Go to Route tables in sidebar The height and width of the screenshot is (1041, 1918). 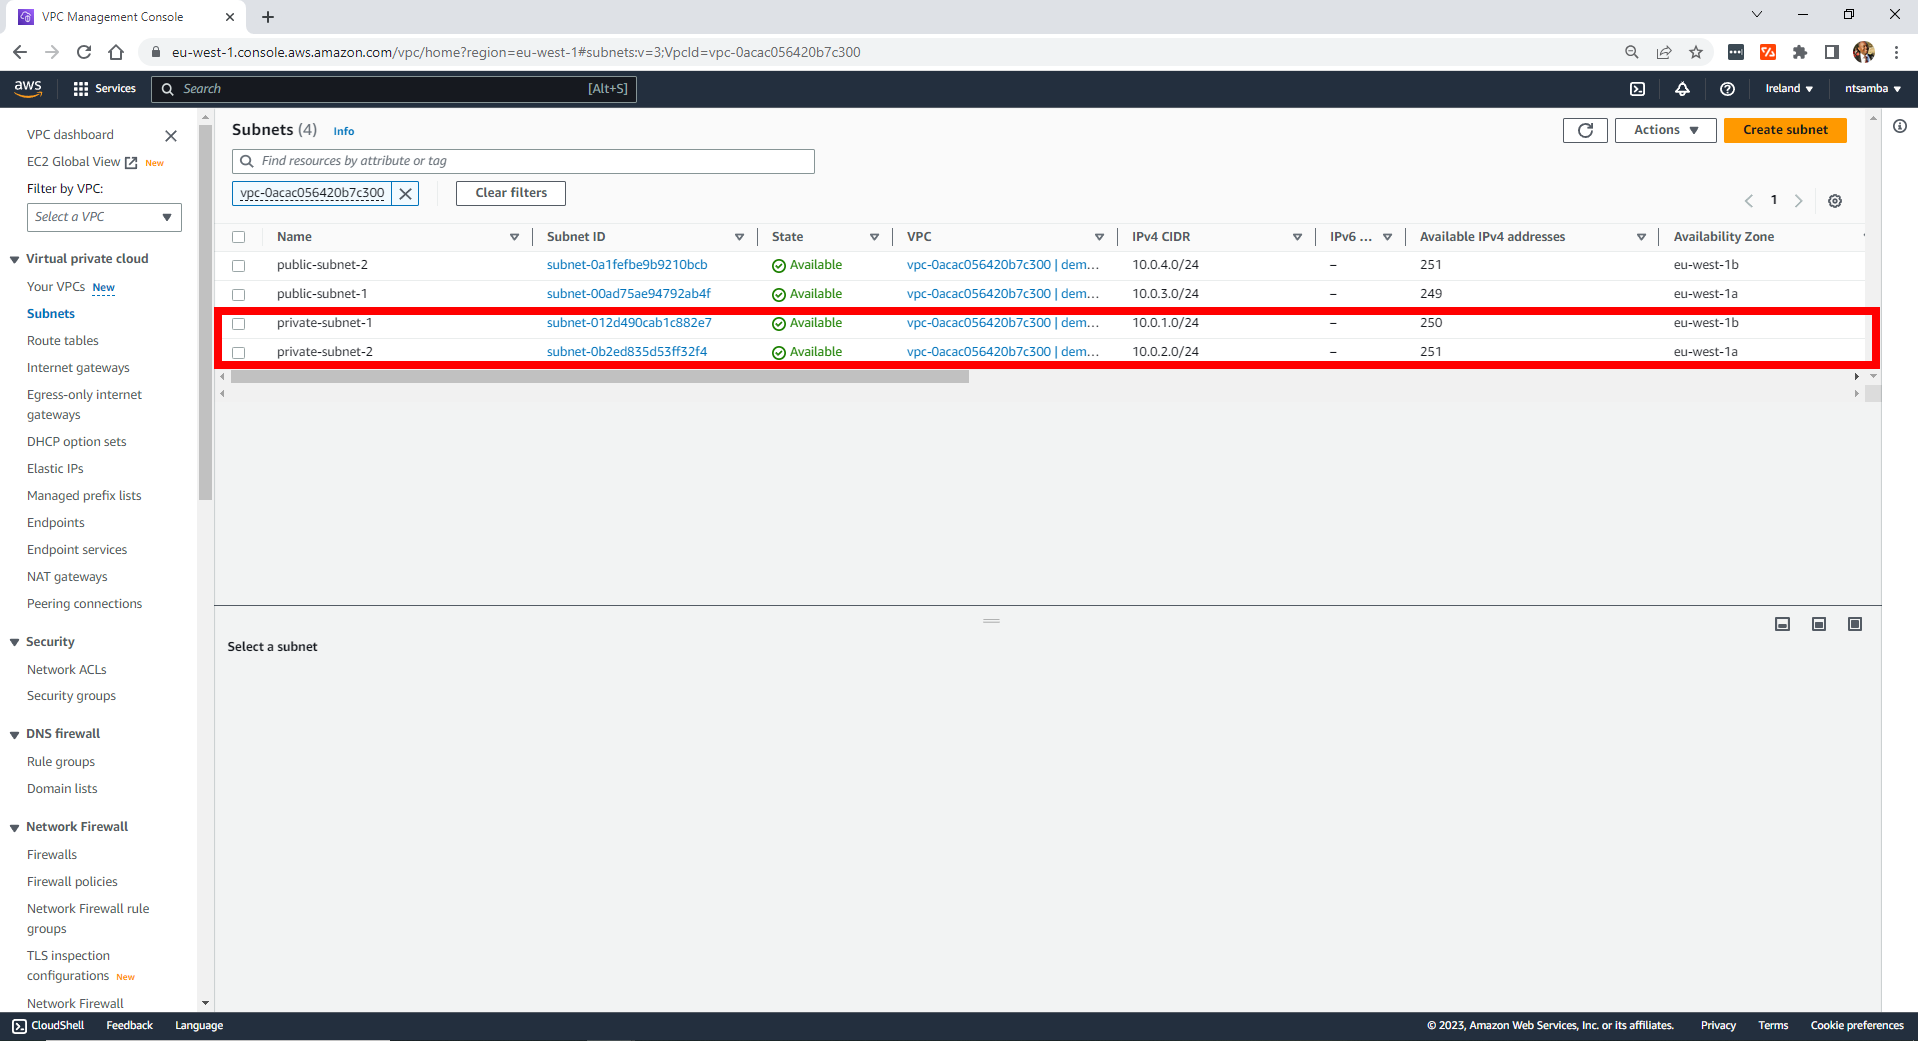pyautogui.click(x=63, y=341)
